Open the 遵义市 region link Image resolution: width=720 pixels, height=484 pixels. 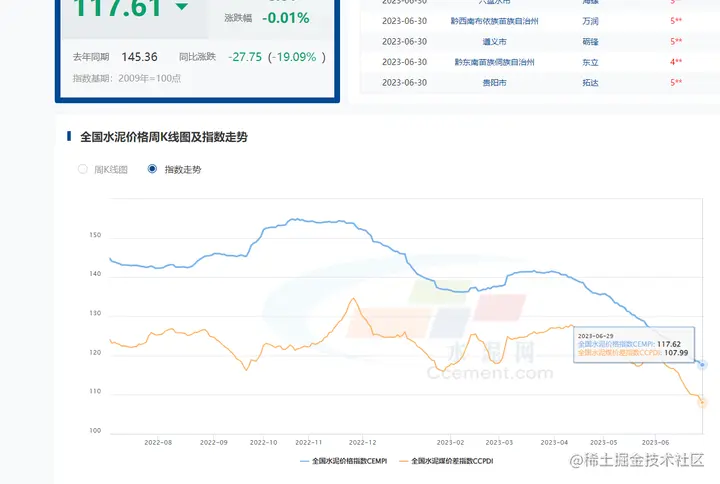[x=494, y=42]
